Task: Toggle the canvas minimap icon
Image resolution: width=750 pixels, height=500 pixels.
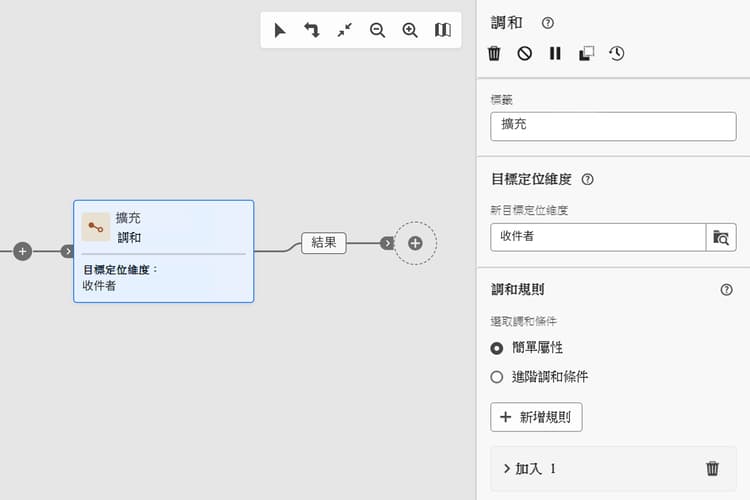Action: (x=442, y=30)
